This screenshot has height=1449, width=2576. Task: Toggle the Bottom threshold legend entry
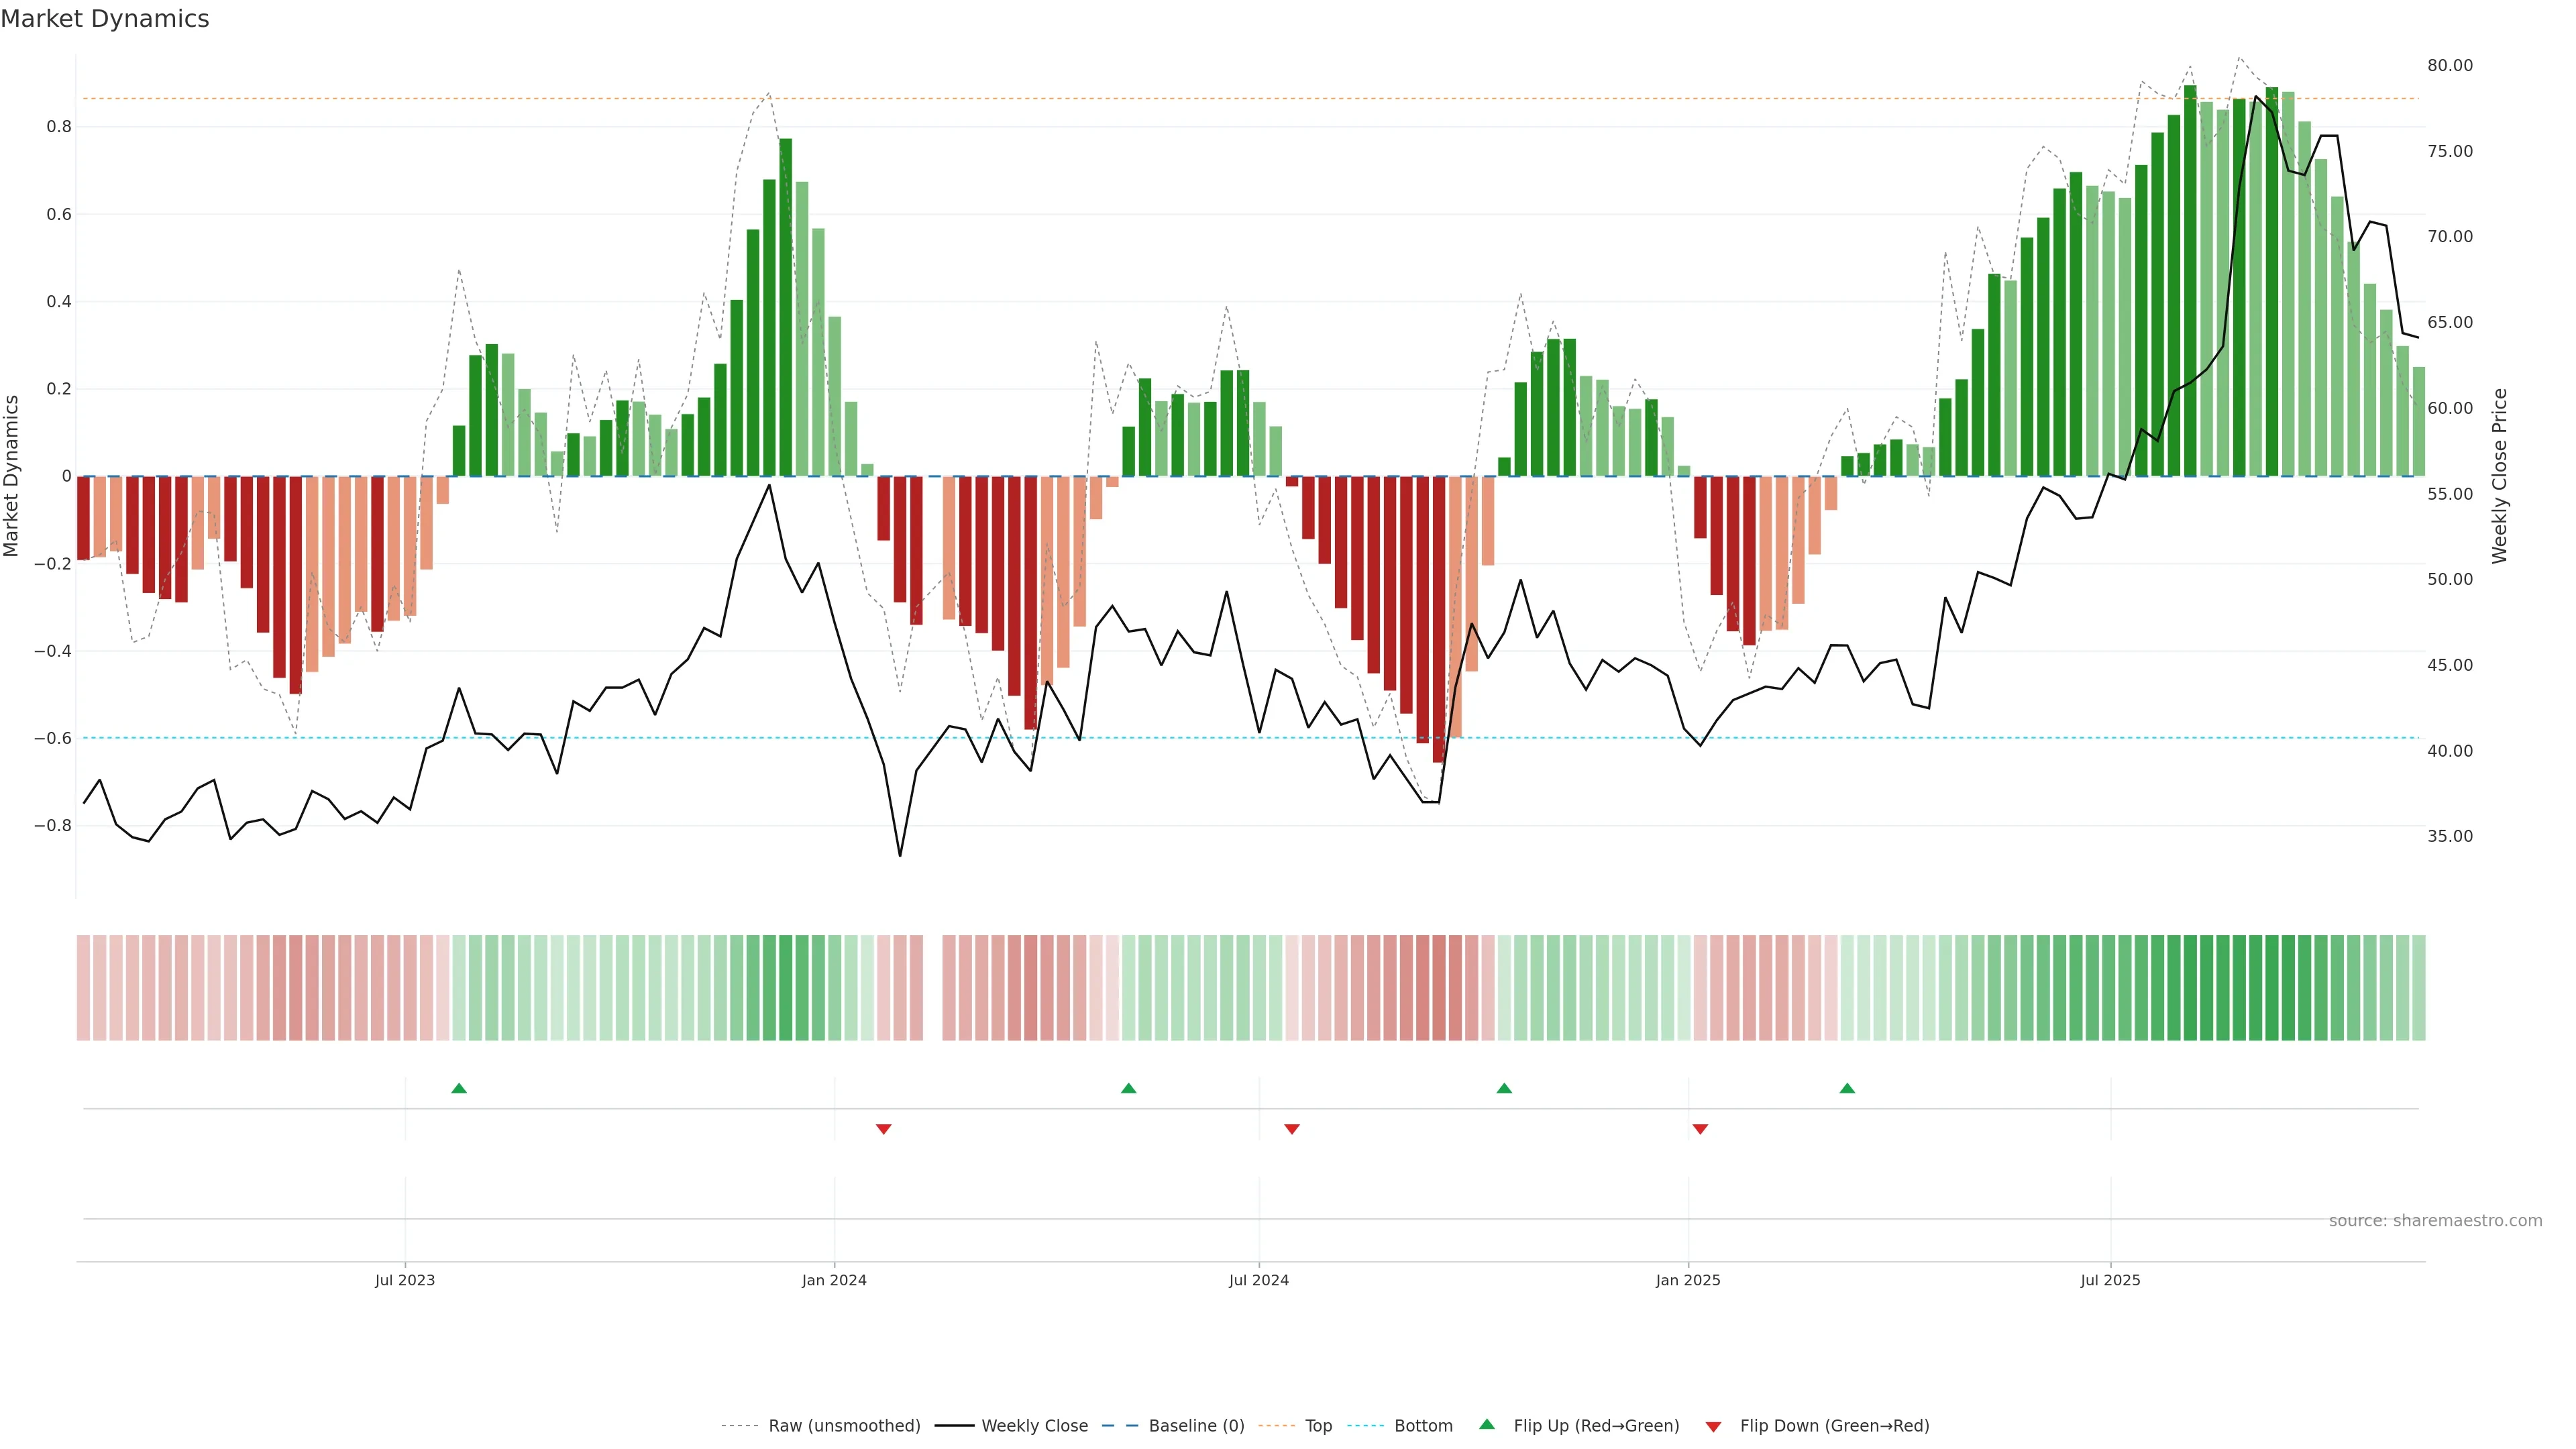pyautogui.click(x=1423, y=1426)
